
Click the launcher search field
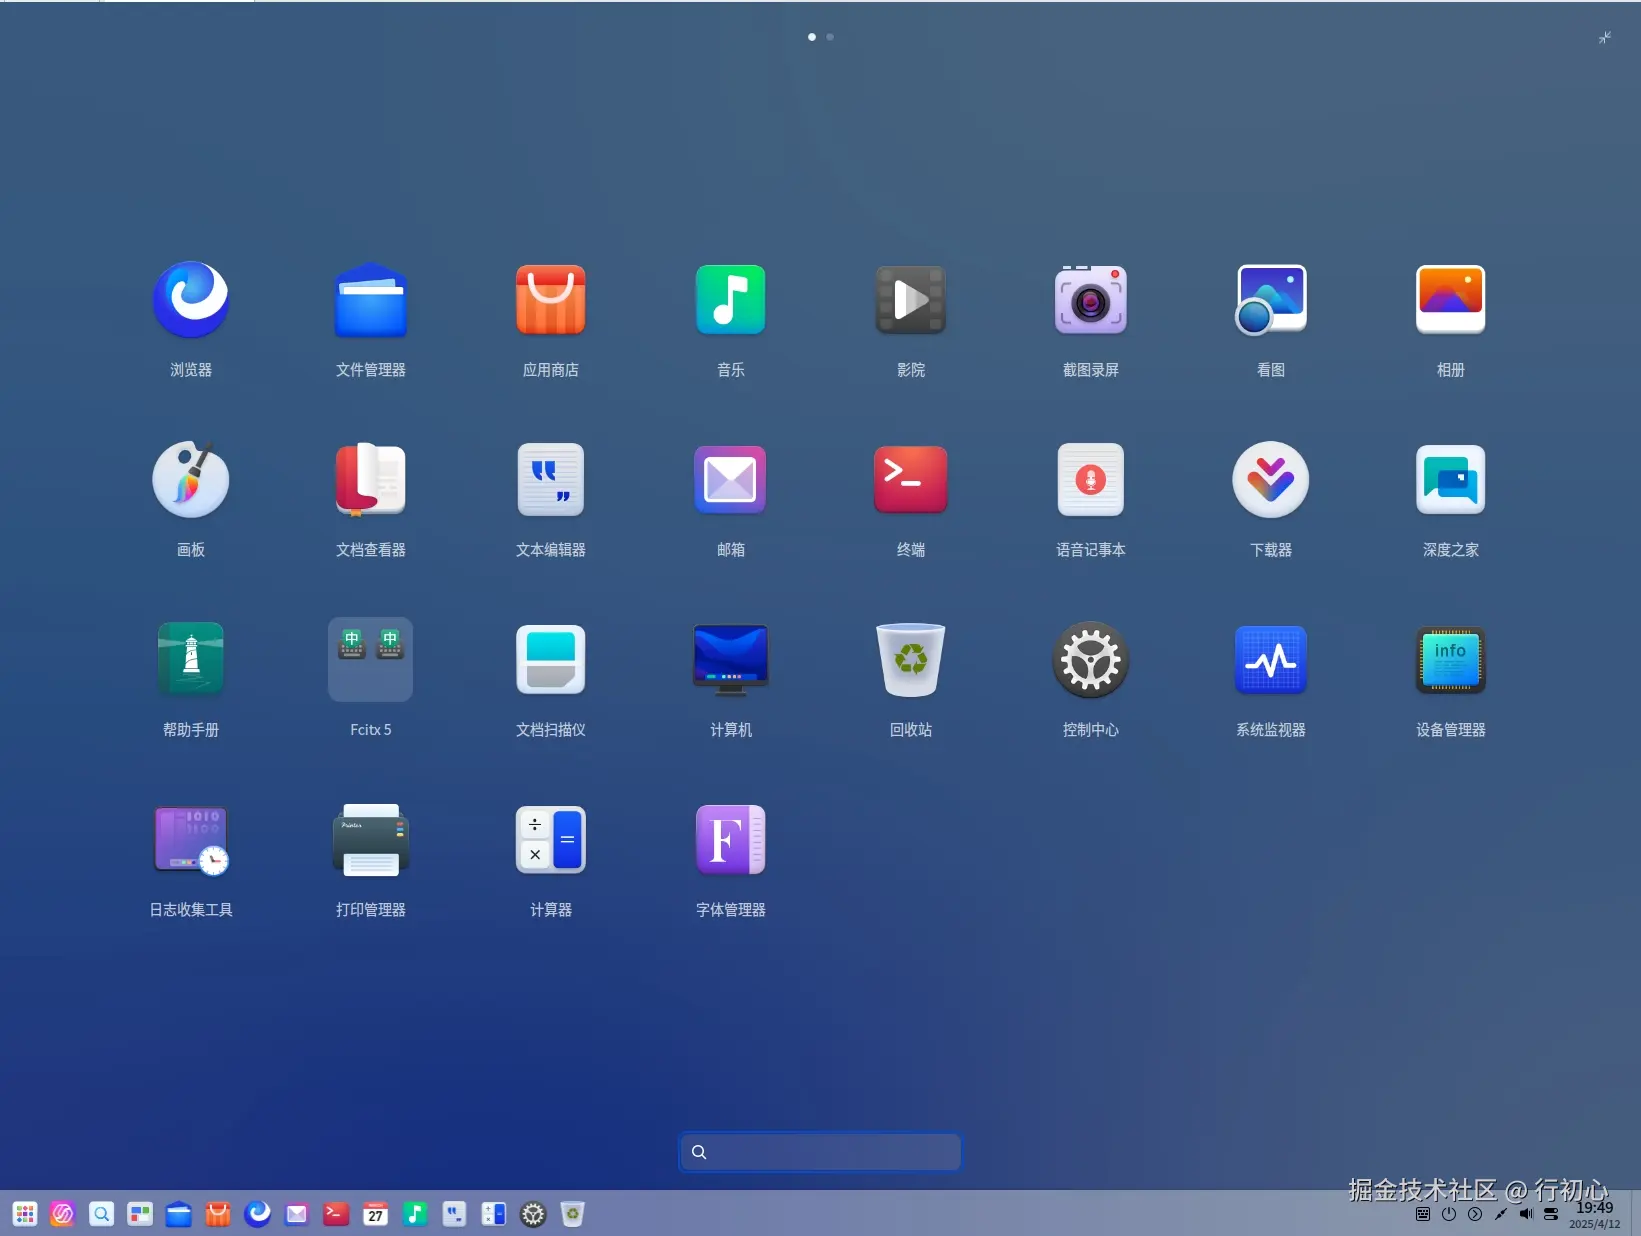(x=820, y=1152)
